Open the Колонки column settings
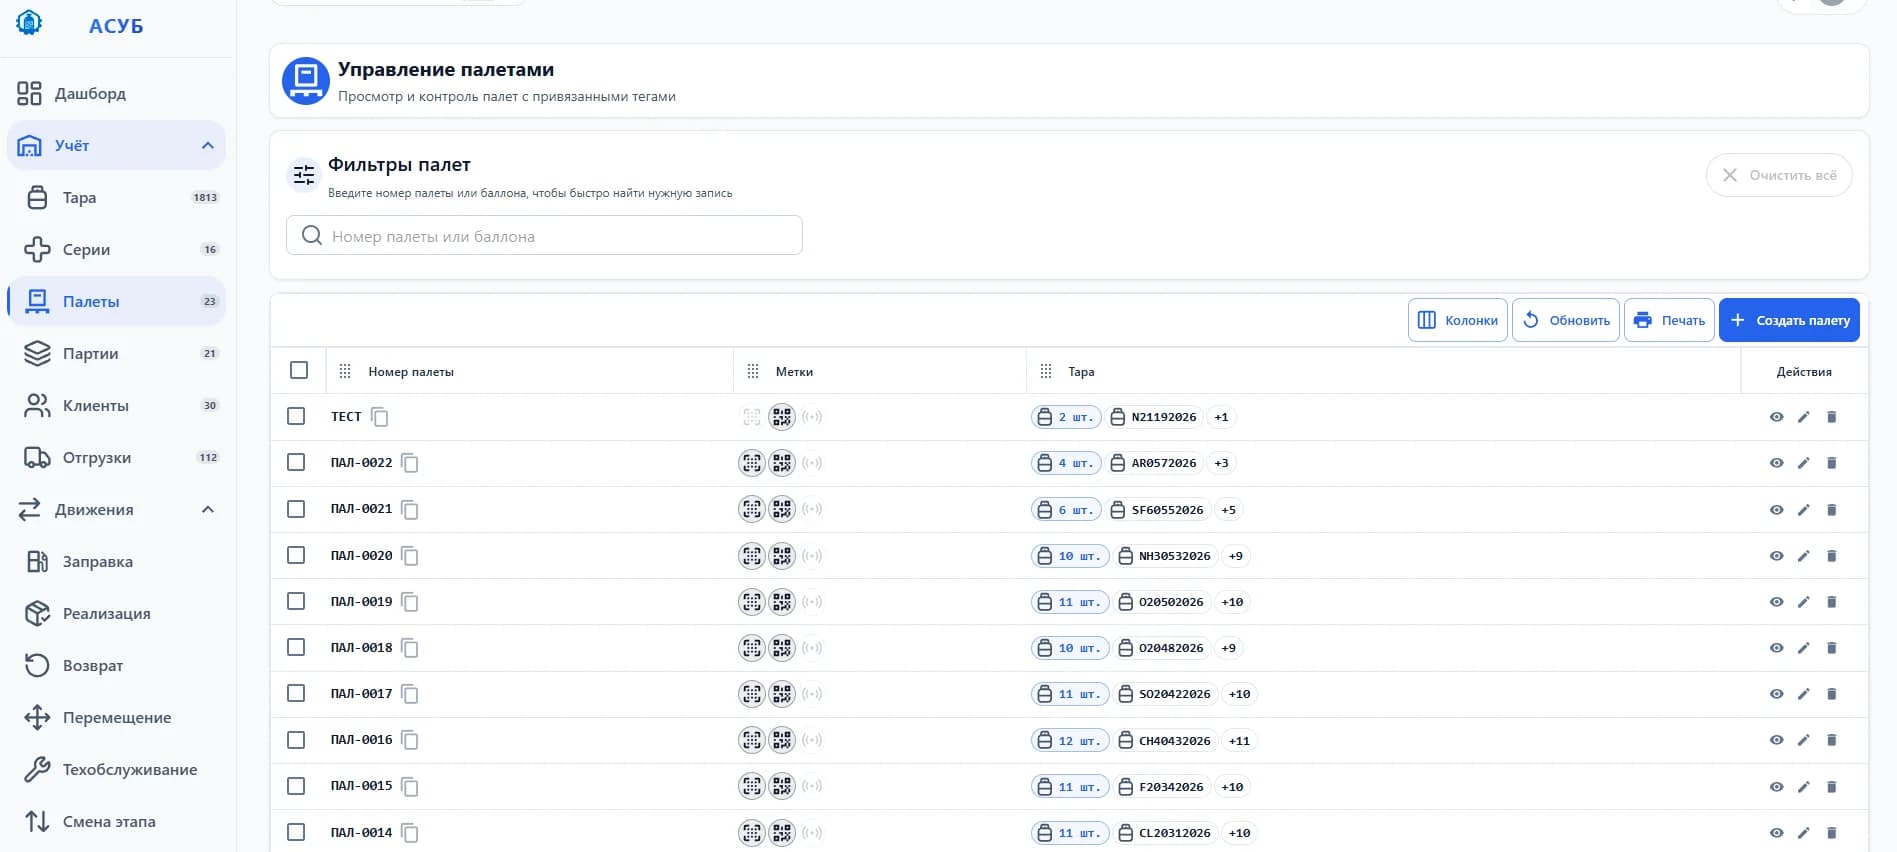The width and height of the screenshot is (1897, 852). (1458, 320)
